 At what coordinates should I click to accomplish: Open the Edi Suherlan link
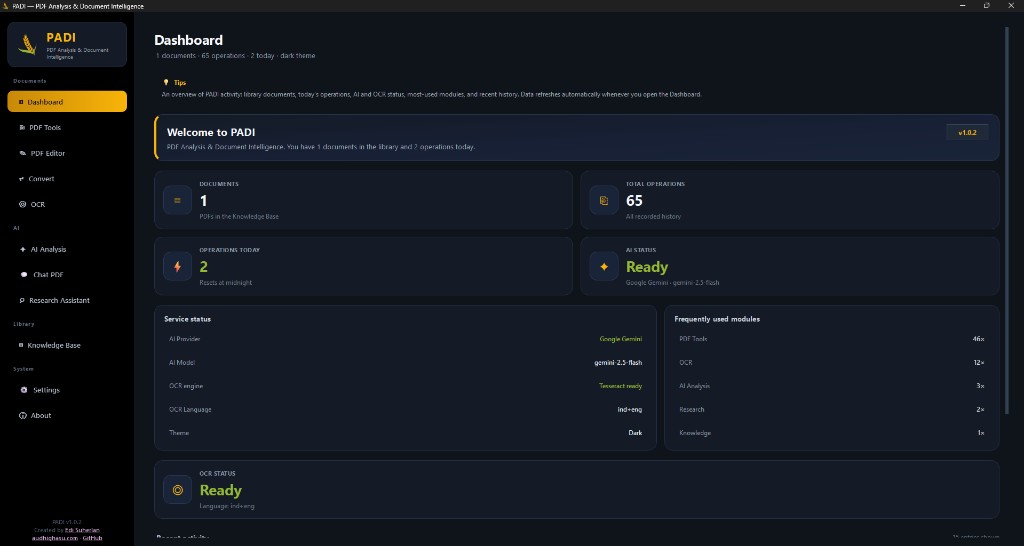click(82, 530)
